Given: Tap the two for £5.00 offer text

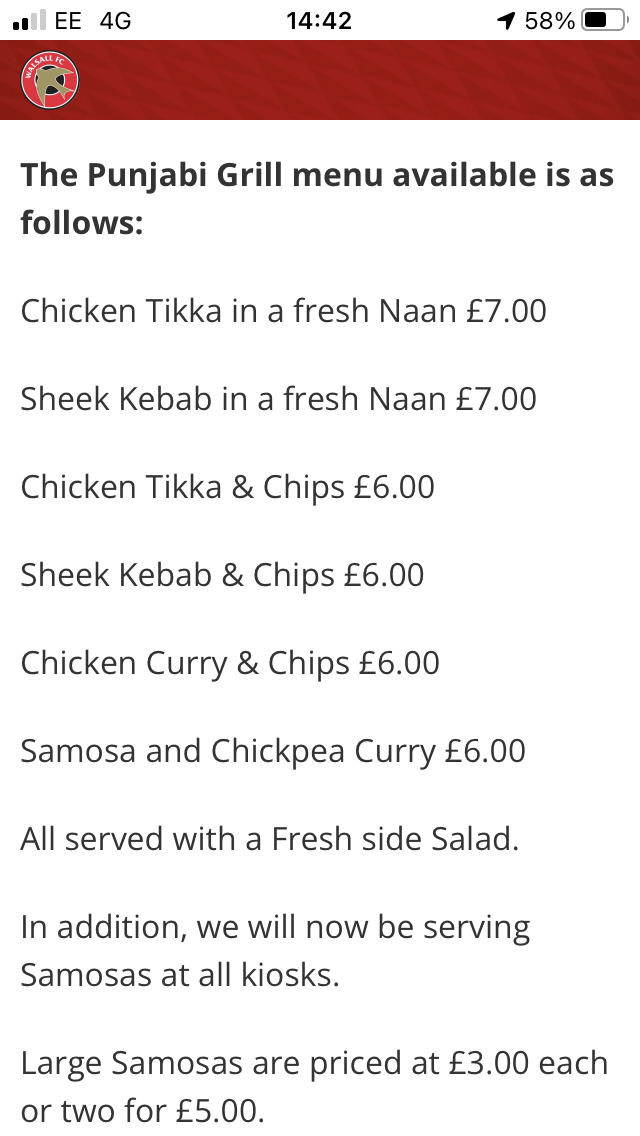Looking at the screenshot, I should pyautogui.click(x=142, y=1111).
